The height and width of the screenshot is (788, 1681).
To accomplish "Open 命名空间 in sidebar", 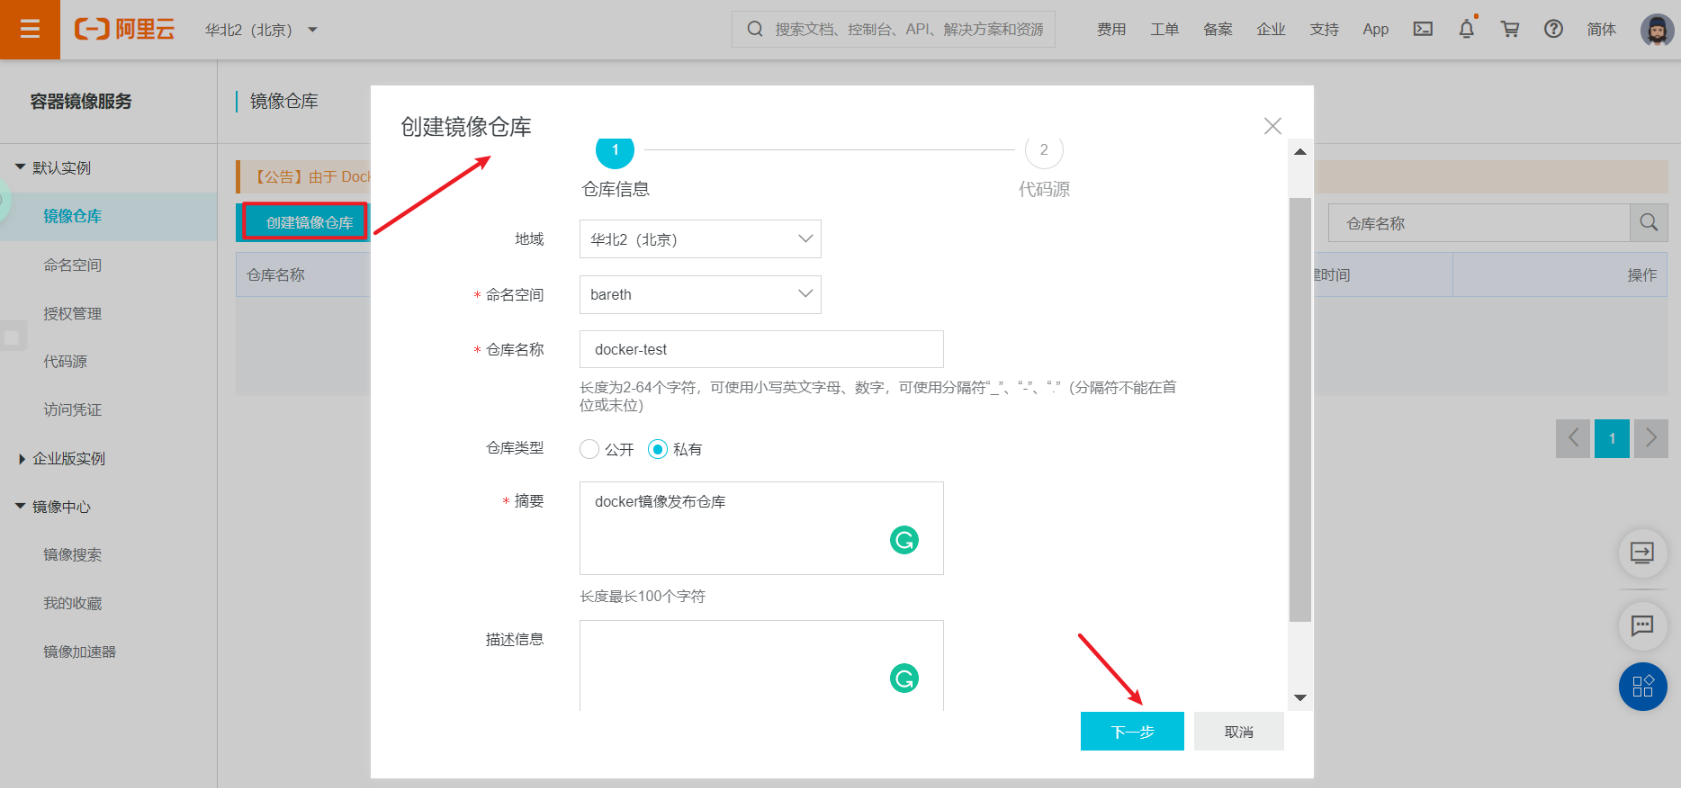I will point(72,265).
